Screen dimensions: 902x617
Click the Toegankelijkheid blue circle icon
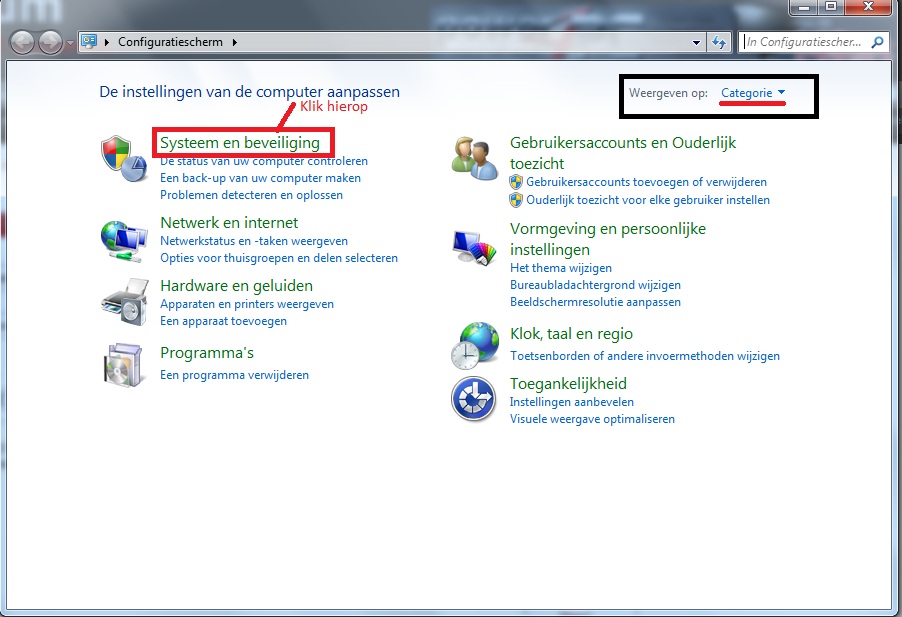pos(473,398)
